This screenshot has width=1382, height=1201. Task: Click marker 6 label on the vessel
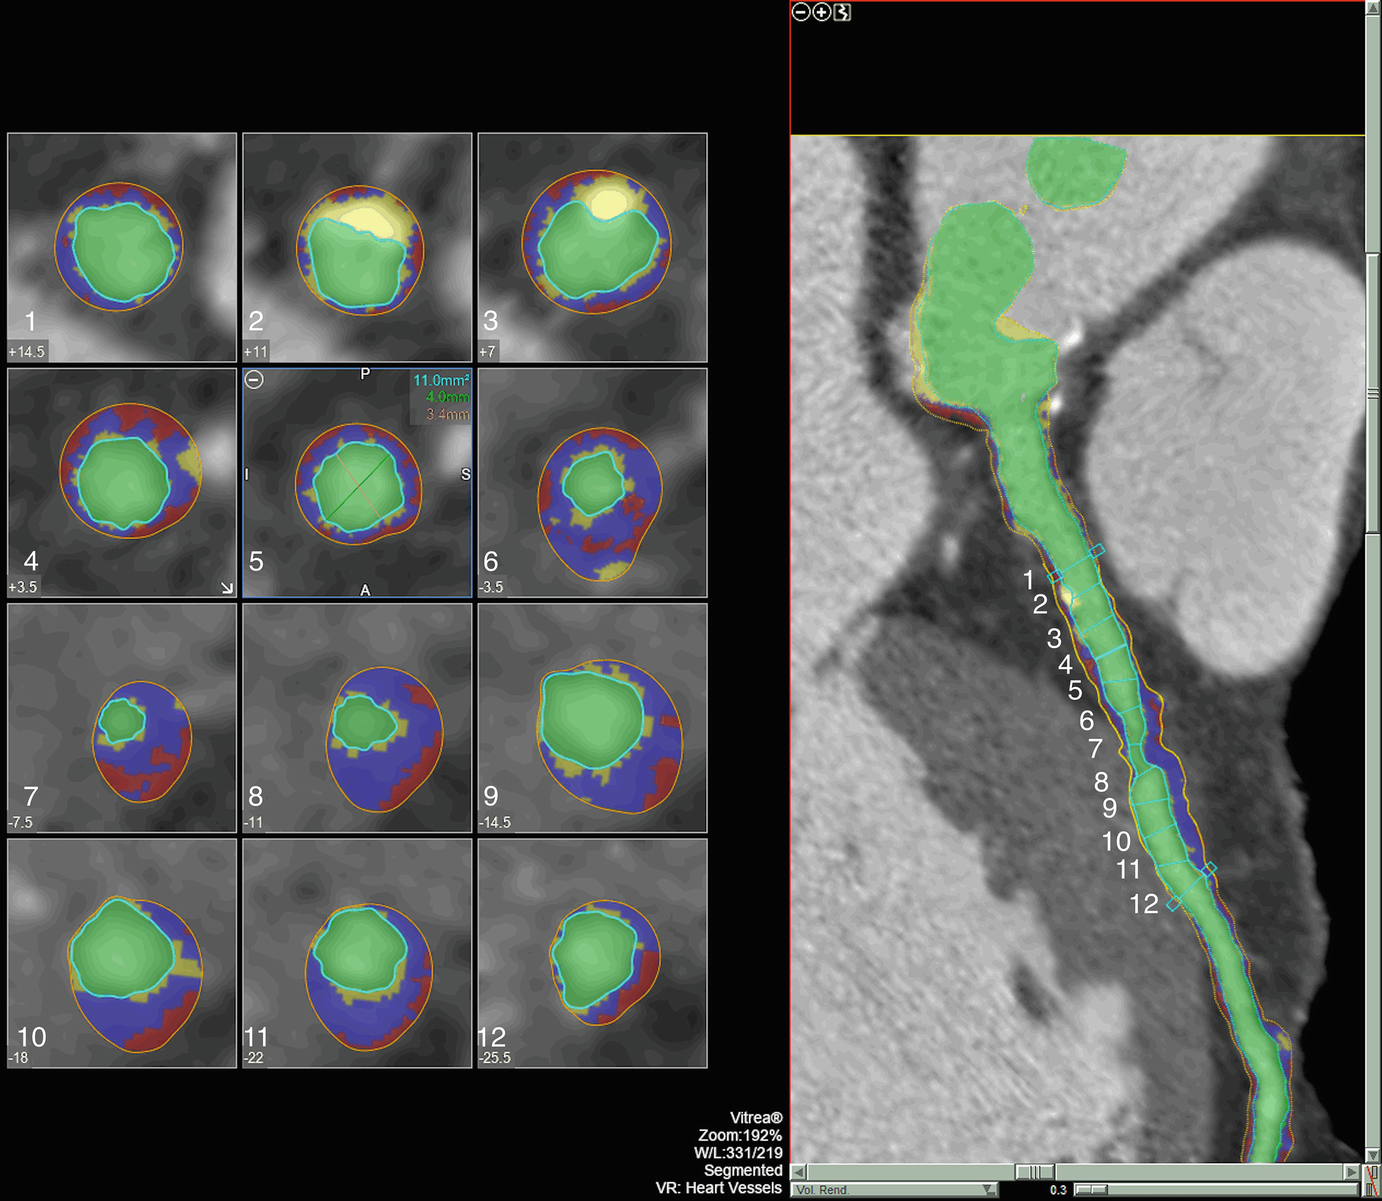click(x=1086, y=720)
